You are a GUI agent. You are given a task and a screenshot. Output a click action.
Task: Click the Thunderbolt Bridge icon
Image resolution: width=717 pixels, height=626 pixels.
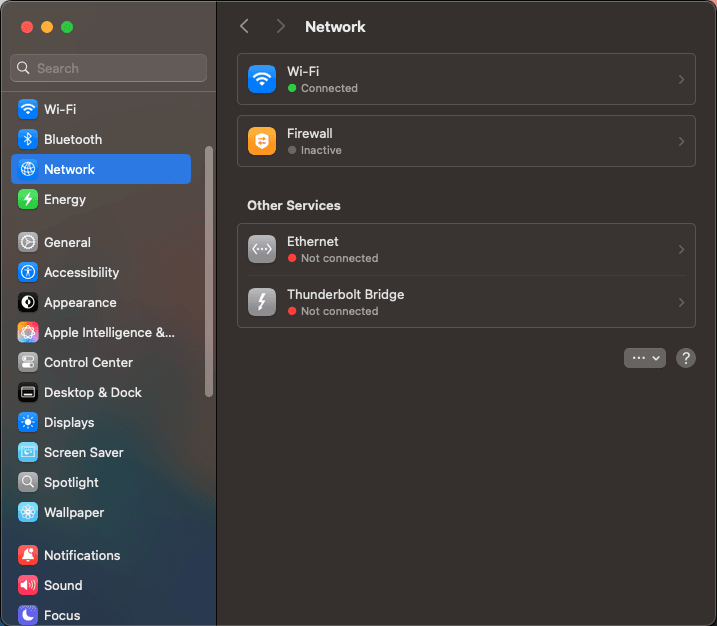coord(262,302)
